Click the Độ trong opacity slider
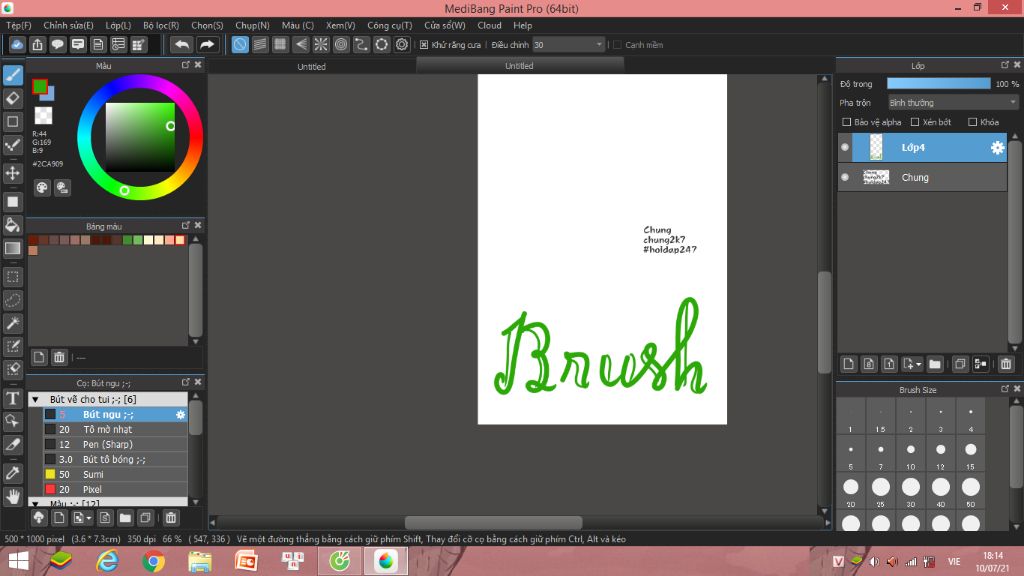 click(x=938, y=84)
